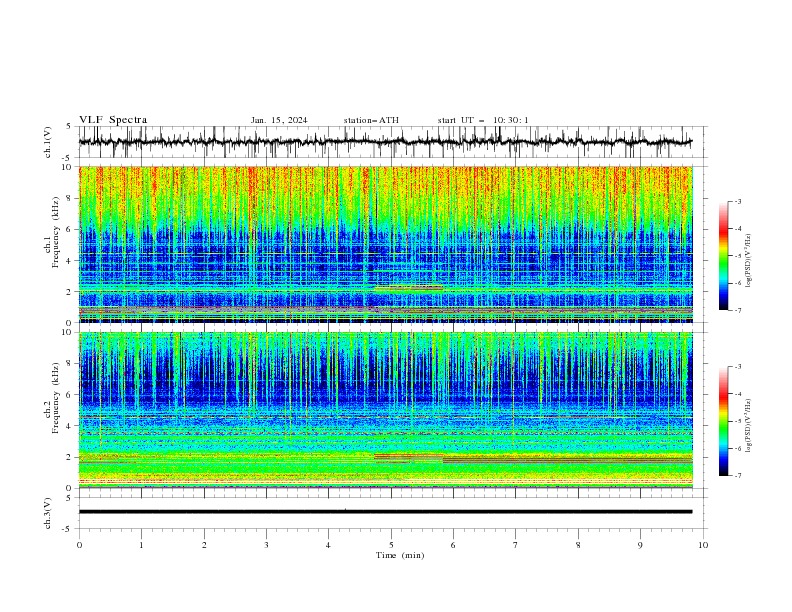This screenshot has height=612, width=792.
Task: Click time axis tick label "7"
Action: 516,545
